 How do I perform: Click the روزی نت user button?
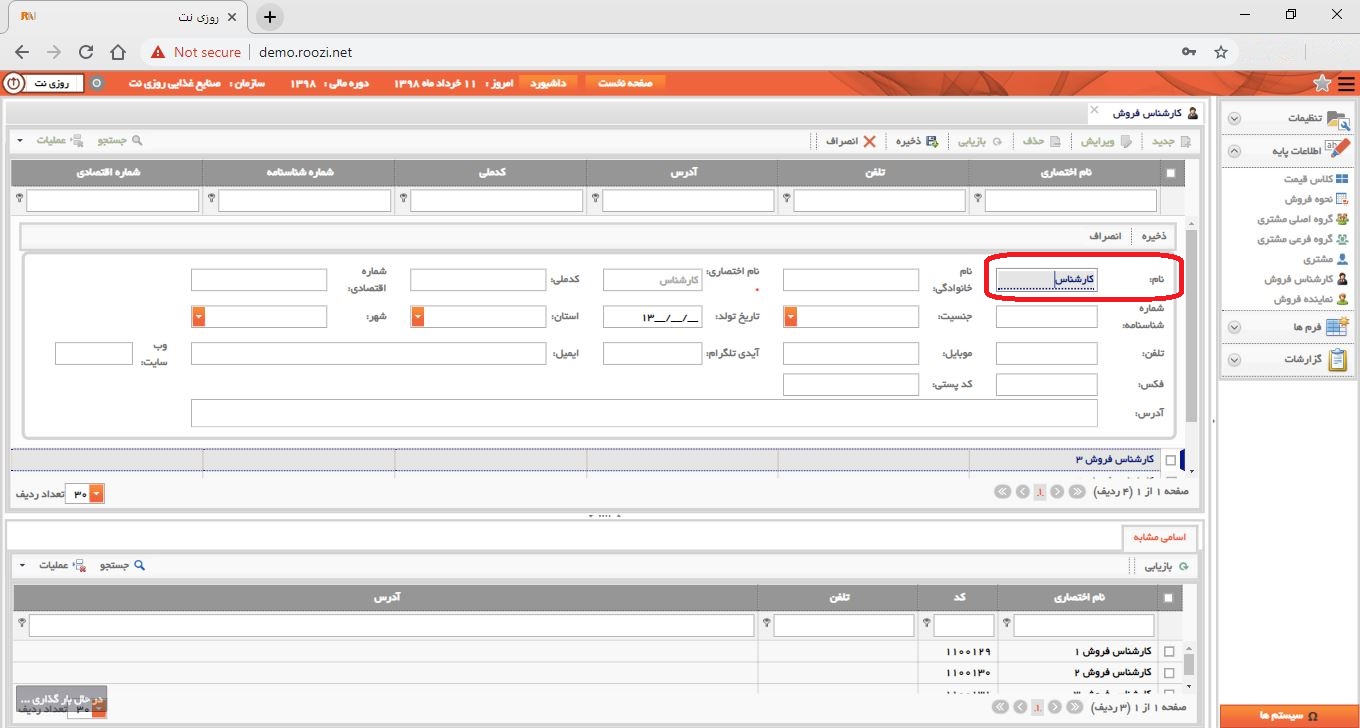56,83
